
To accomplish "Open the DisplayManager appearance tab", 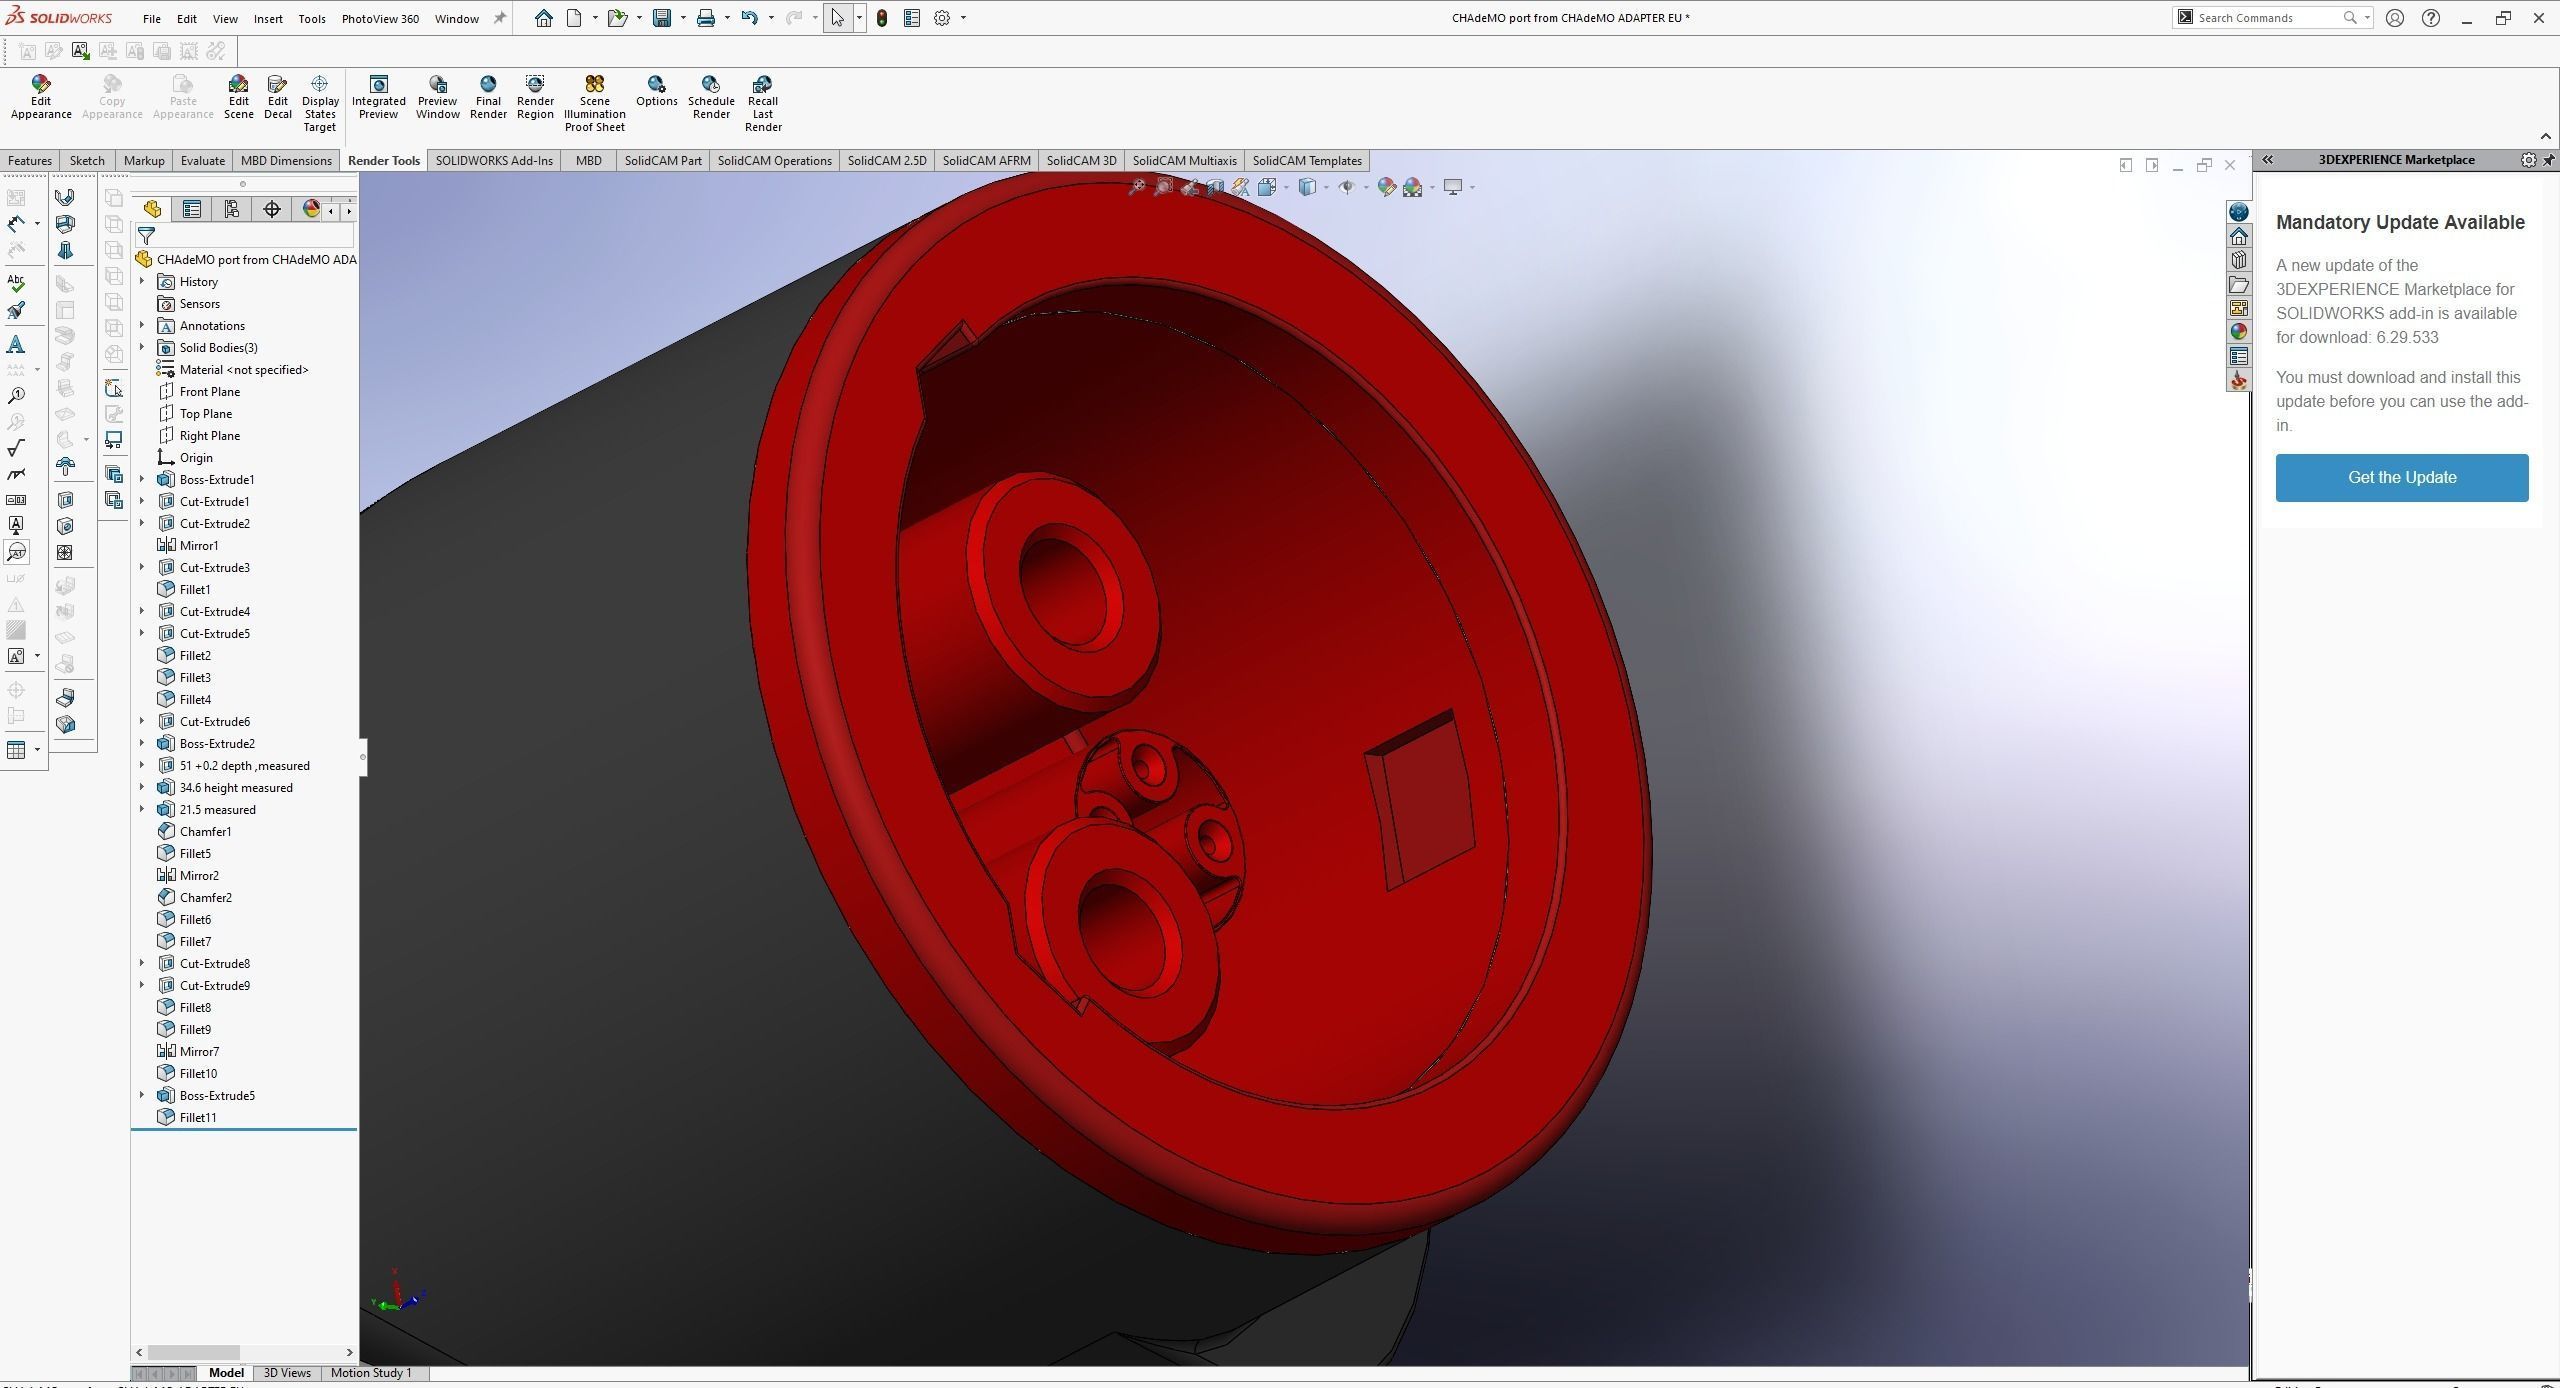I will (x=311, y=209).
